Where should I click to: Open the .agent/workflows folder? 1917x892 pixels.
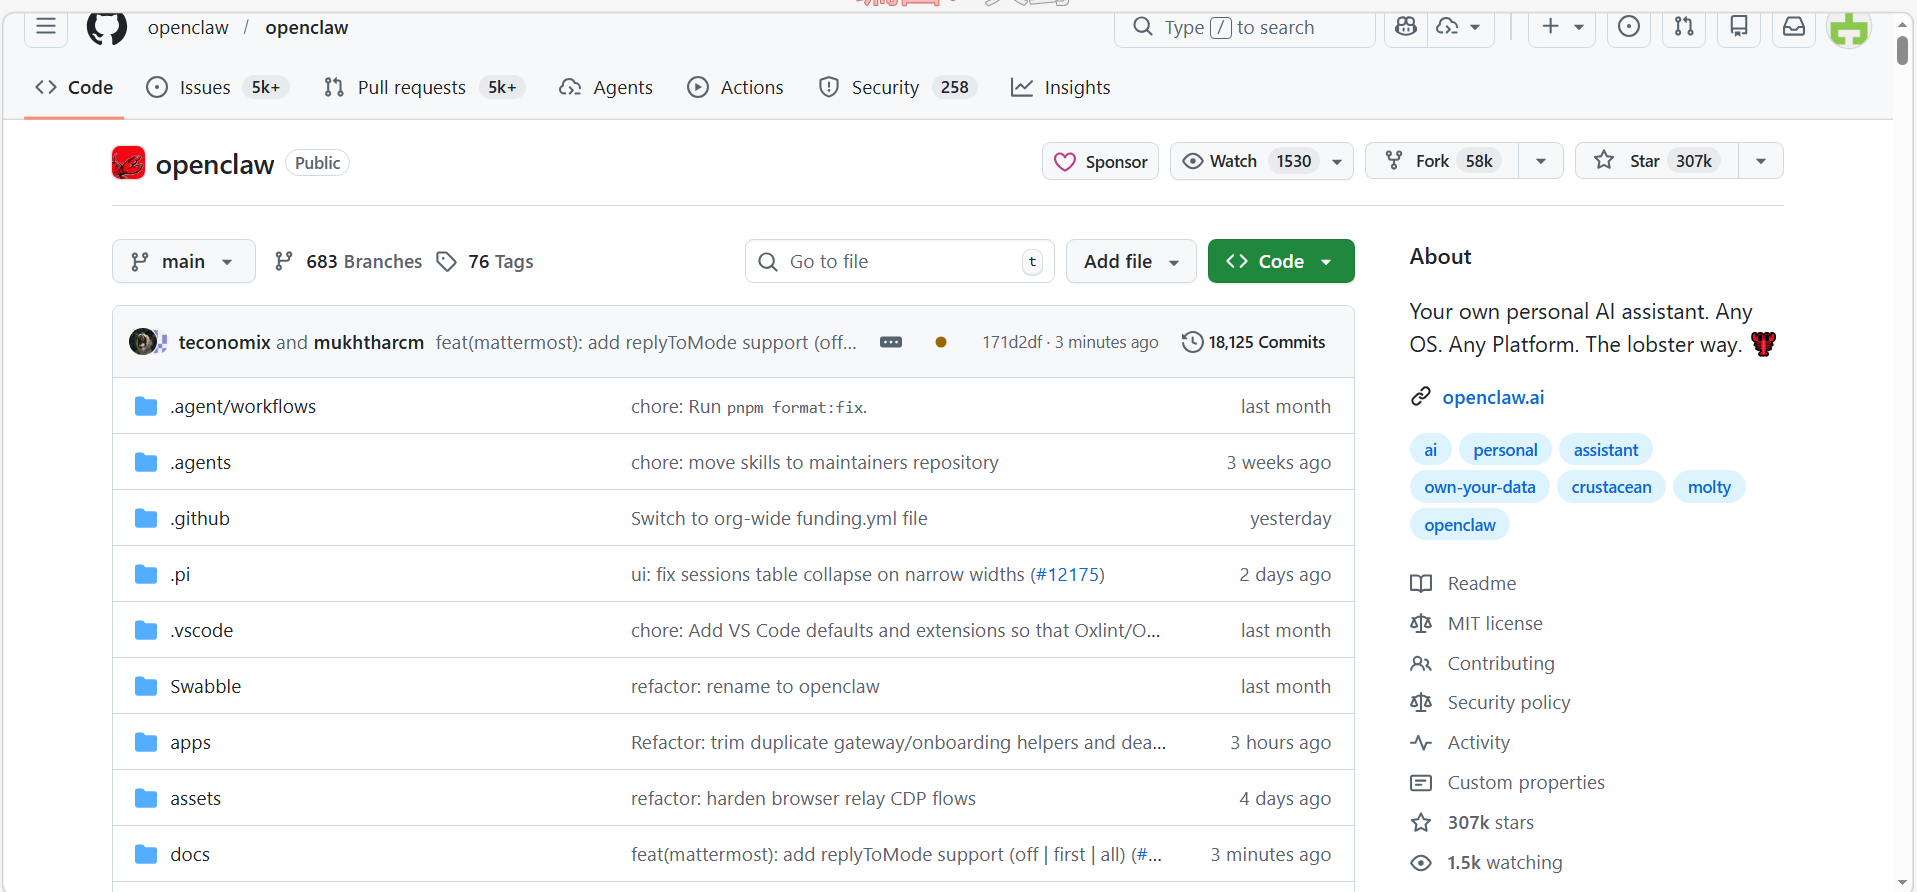[243, 406]
